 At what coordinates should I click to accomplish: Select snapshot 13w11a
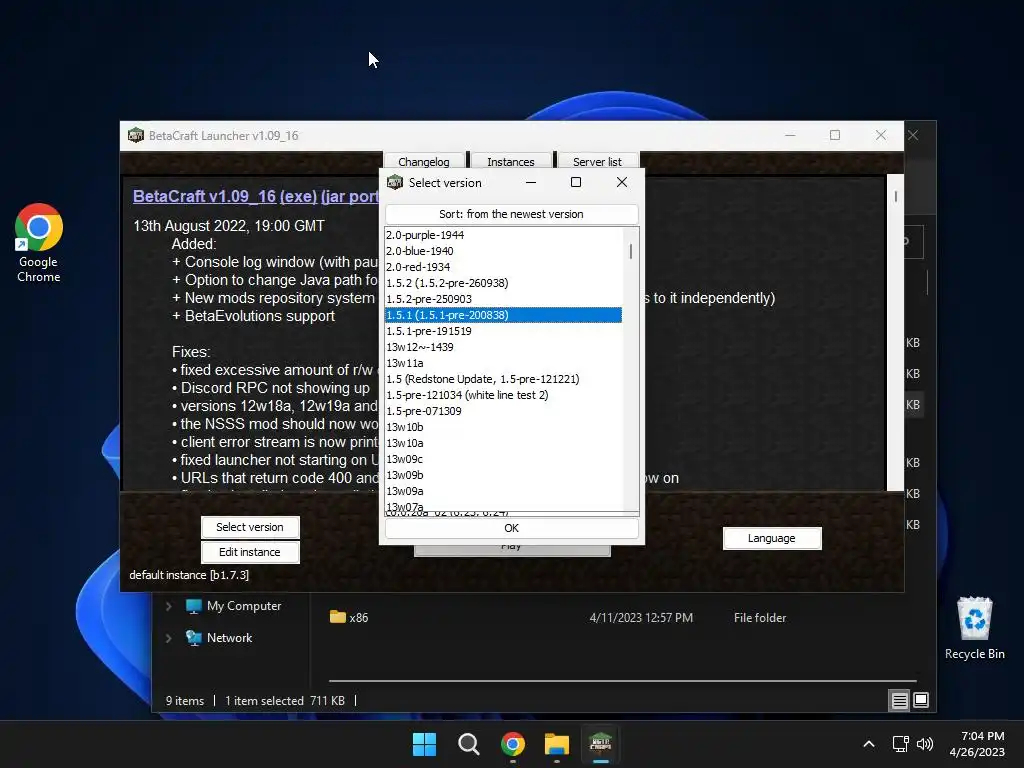[503, 363]
